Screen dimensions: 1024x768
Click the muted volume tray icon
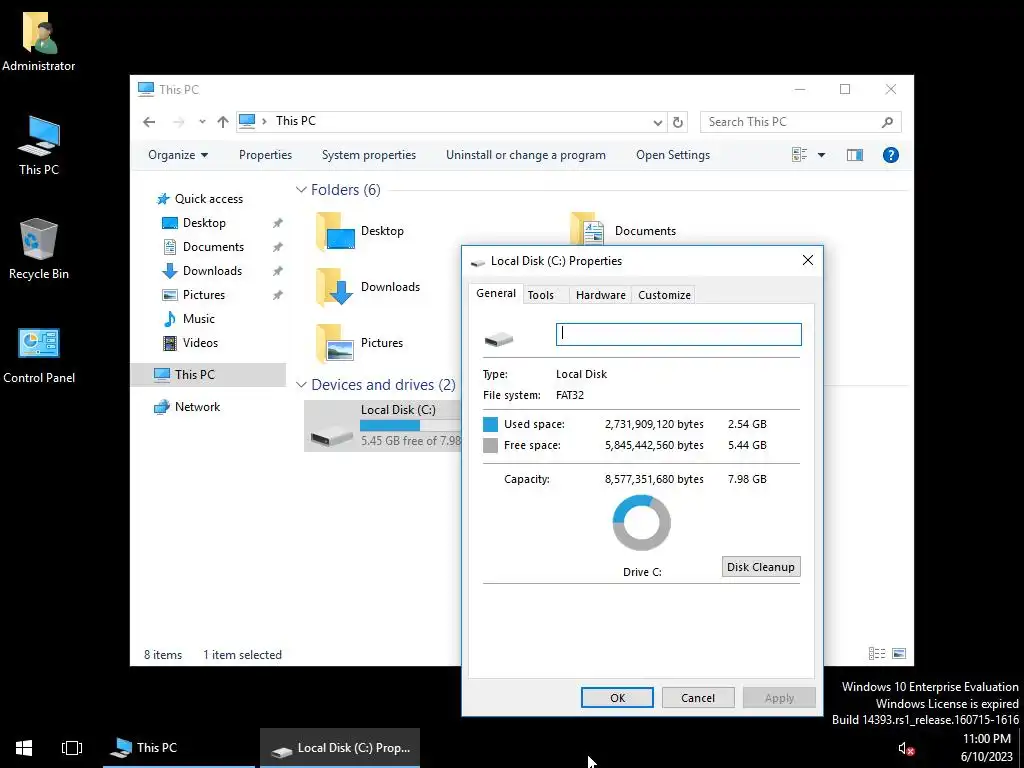coord(904,748)
